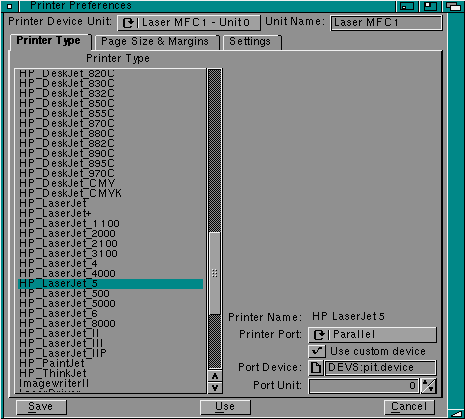Select HP_LaserJet_4000 in the list
This screenshot has width=465, height=419.
(x=110, y=273)
